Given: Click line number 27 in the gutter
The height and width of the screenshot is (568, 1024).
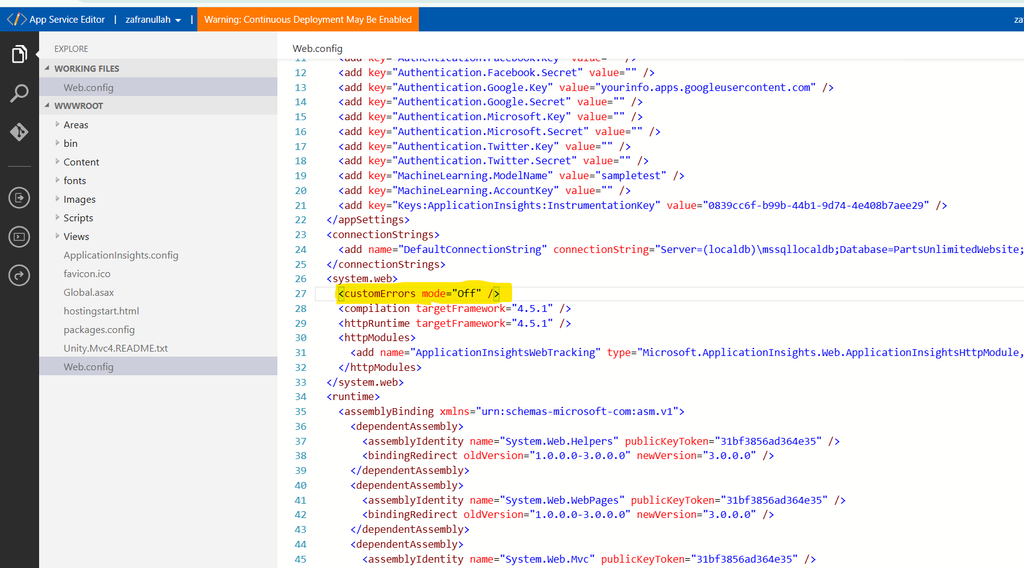Looking at the screenshot, I should click(x=300, y=294).
